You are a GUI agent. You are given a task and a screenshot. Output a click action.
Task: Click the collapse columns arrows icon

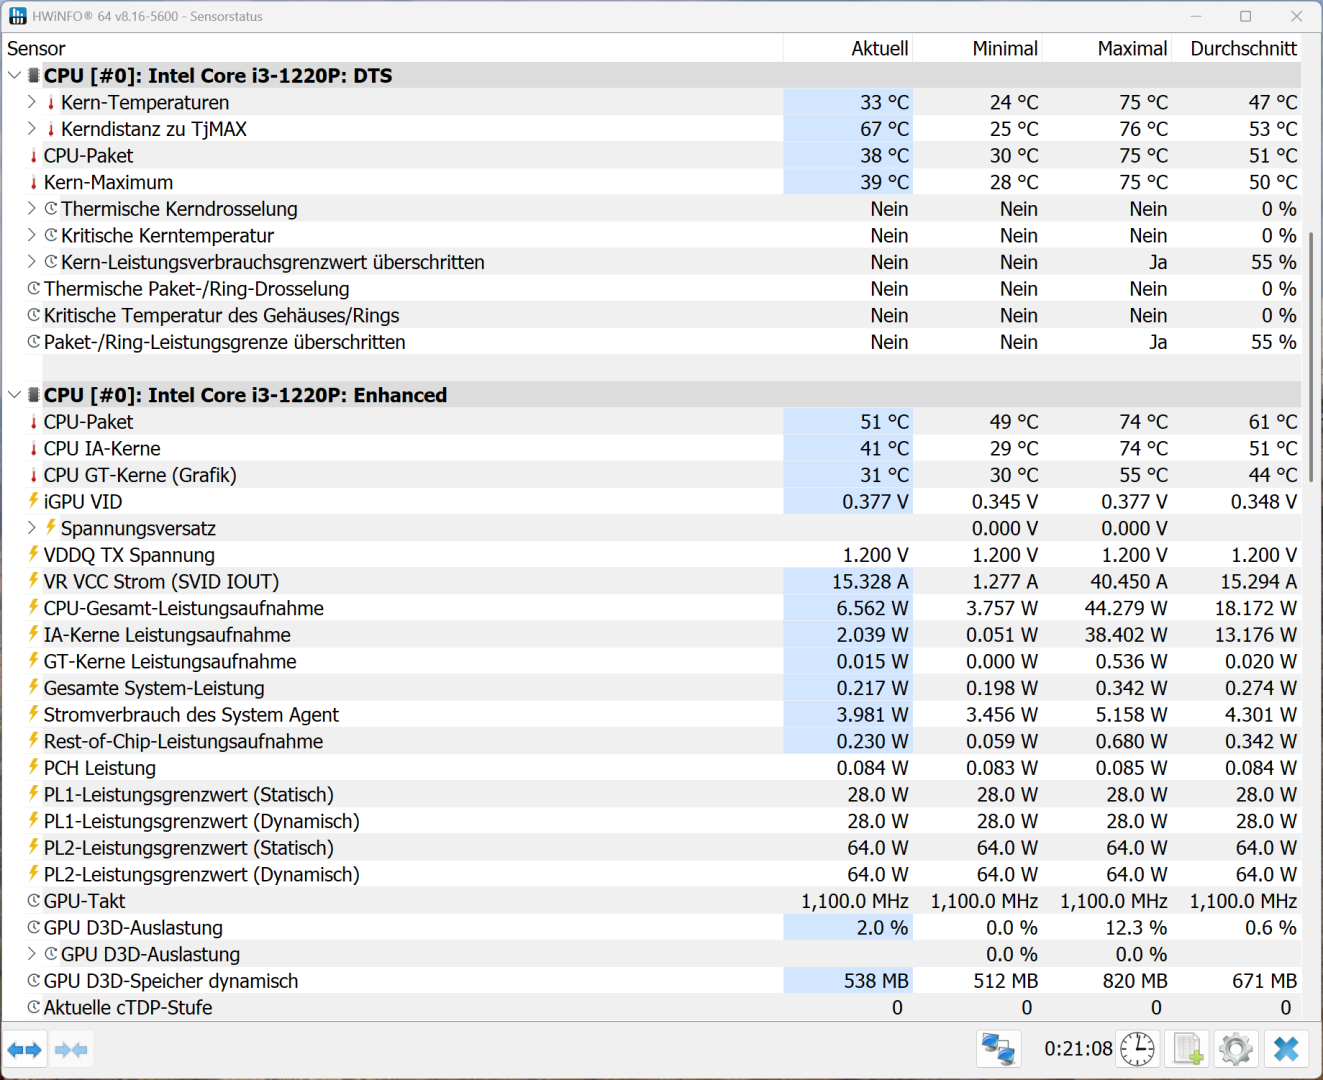(x=71, y=1050)
